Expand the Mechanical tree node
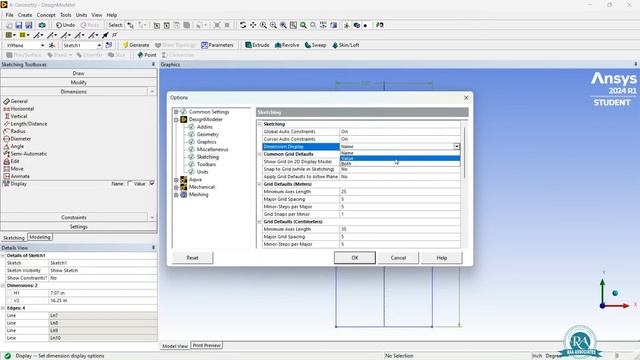640x360 pixels. [176, 187]
